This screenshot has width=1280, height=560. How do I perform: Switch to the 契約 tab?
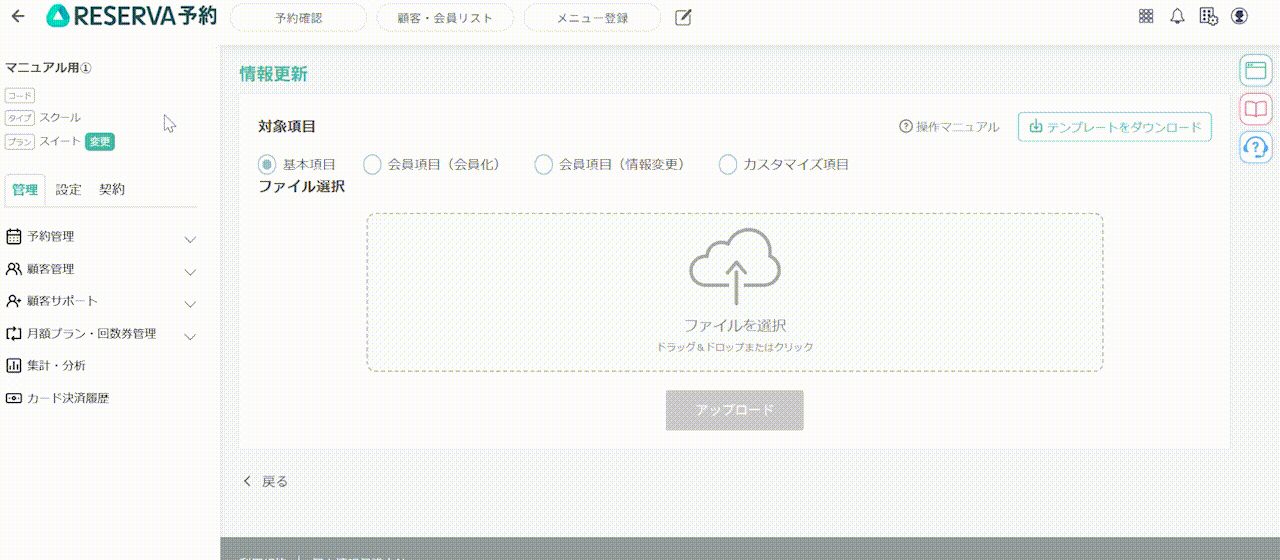coord(112,189)
